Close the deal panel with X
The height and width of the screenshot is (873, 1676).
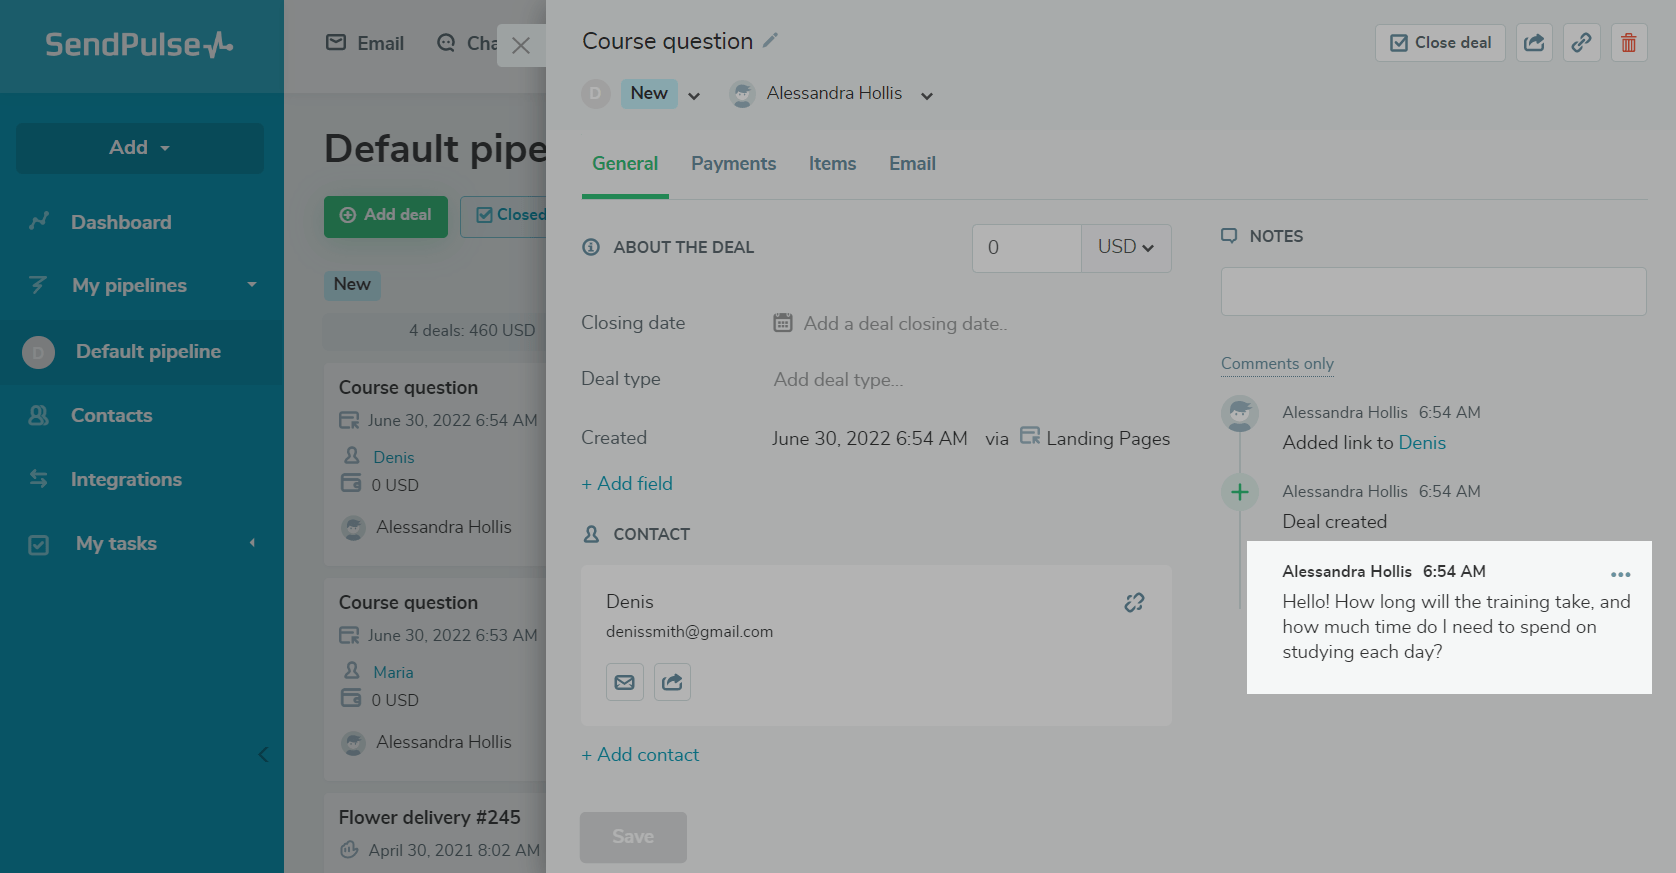tap(521, 45)
